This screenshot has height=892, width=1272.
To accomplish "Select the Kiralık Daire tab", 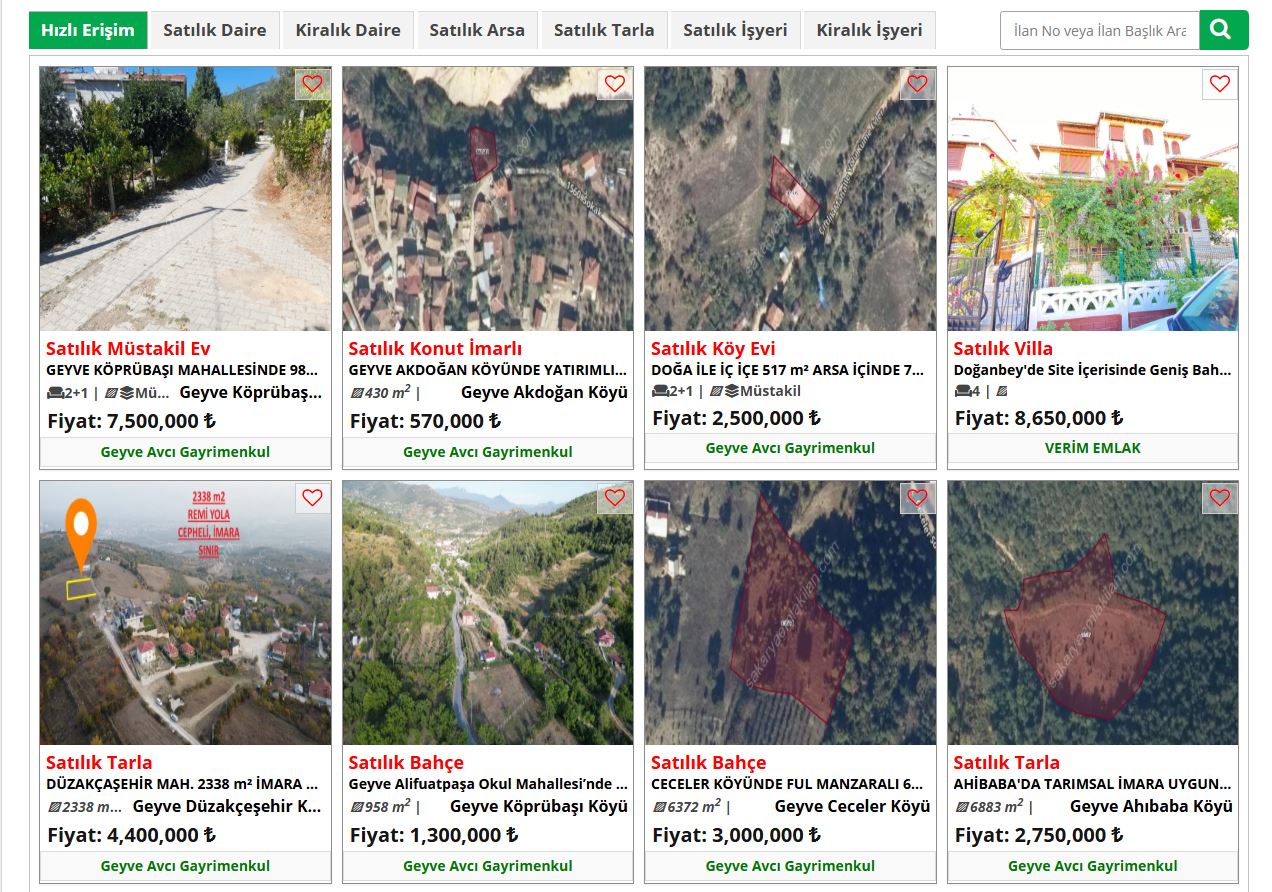I will click(348, 30).
